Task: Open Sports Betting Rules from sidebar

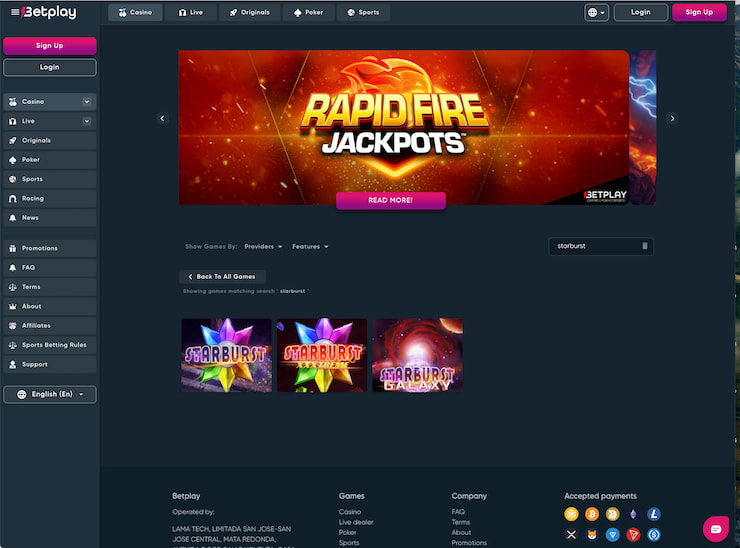Action: pyautogui.click(x=50, y=345)
